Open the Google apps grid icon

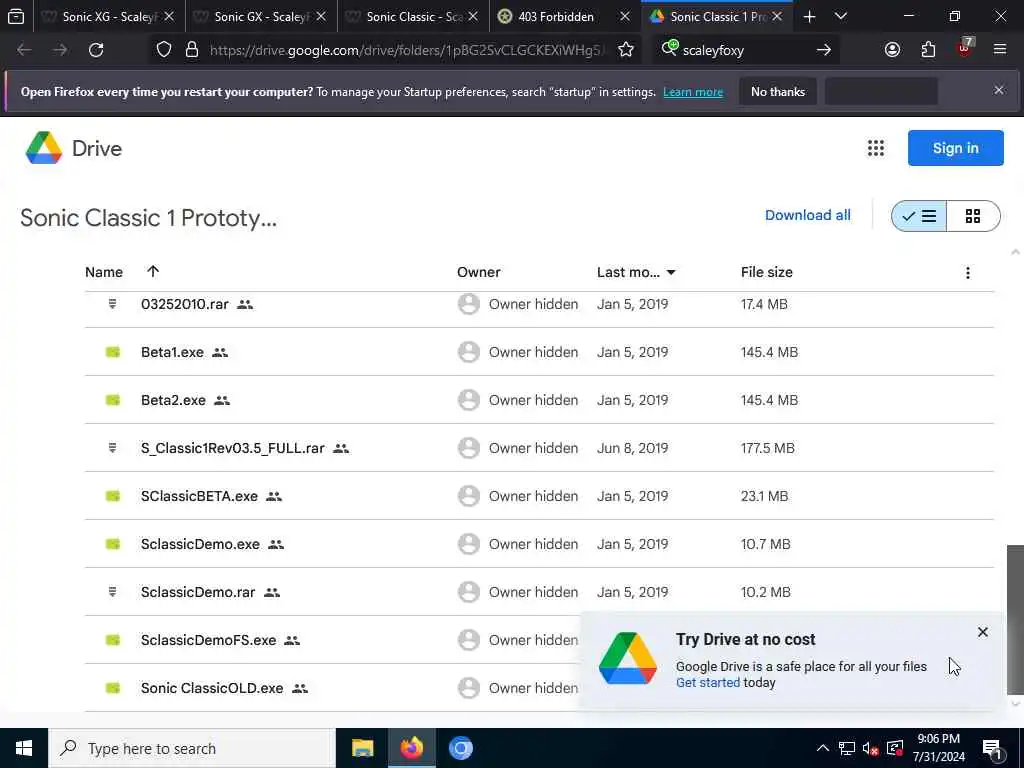[876, 148]
